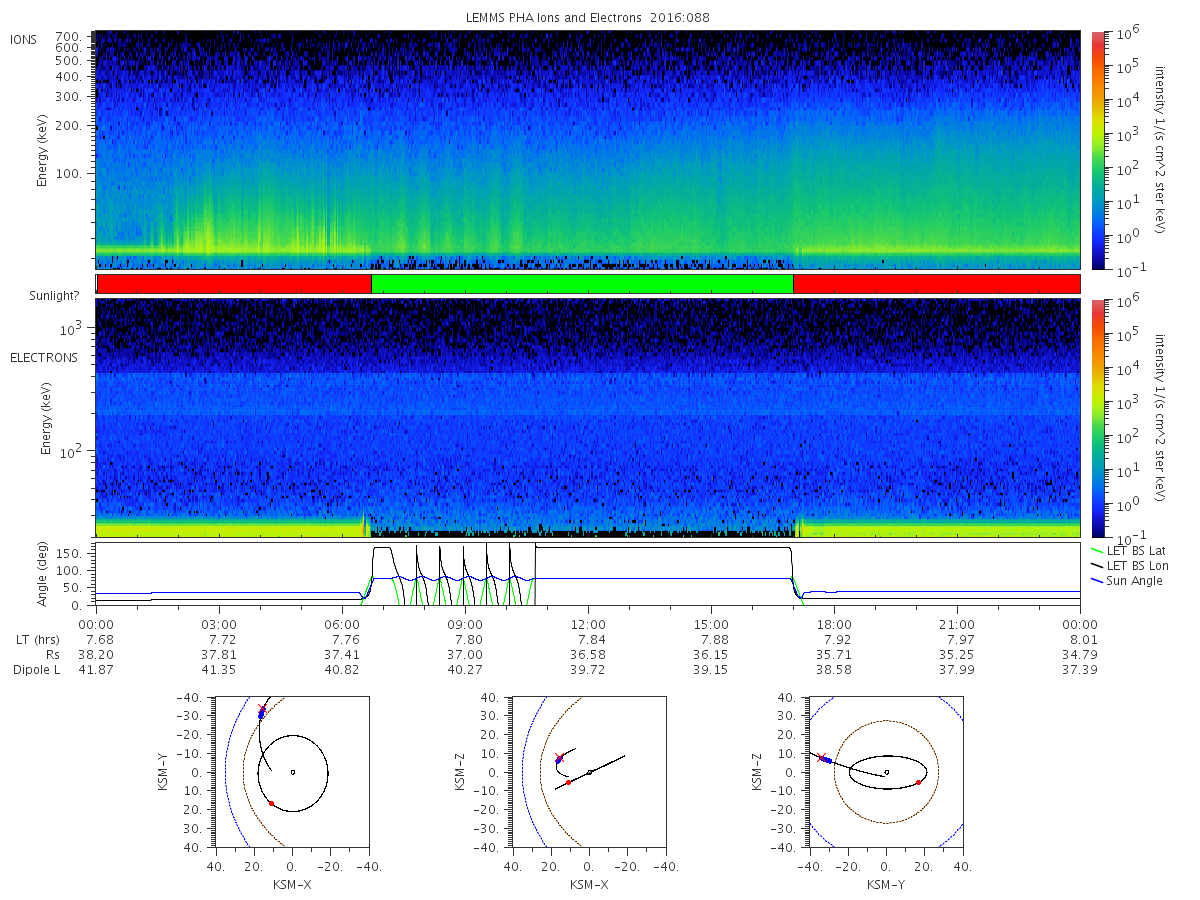
Task: Click the red X marker in KSM-X KSM-Y plot
Action: [262, 709]
